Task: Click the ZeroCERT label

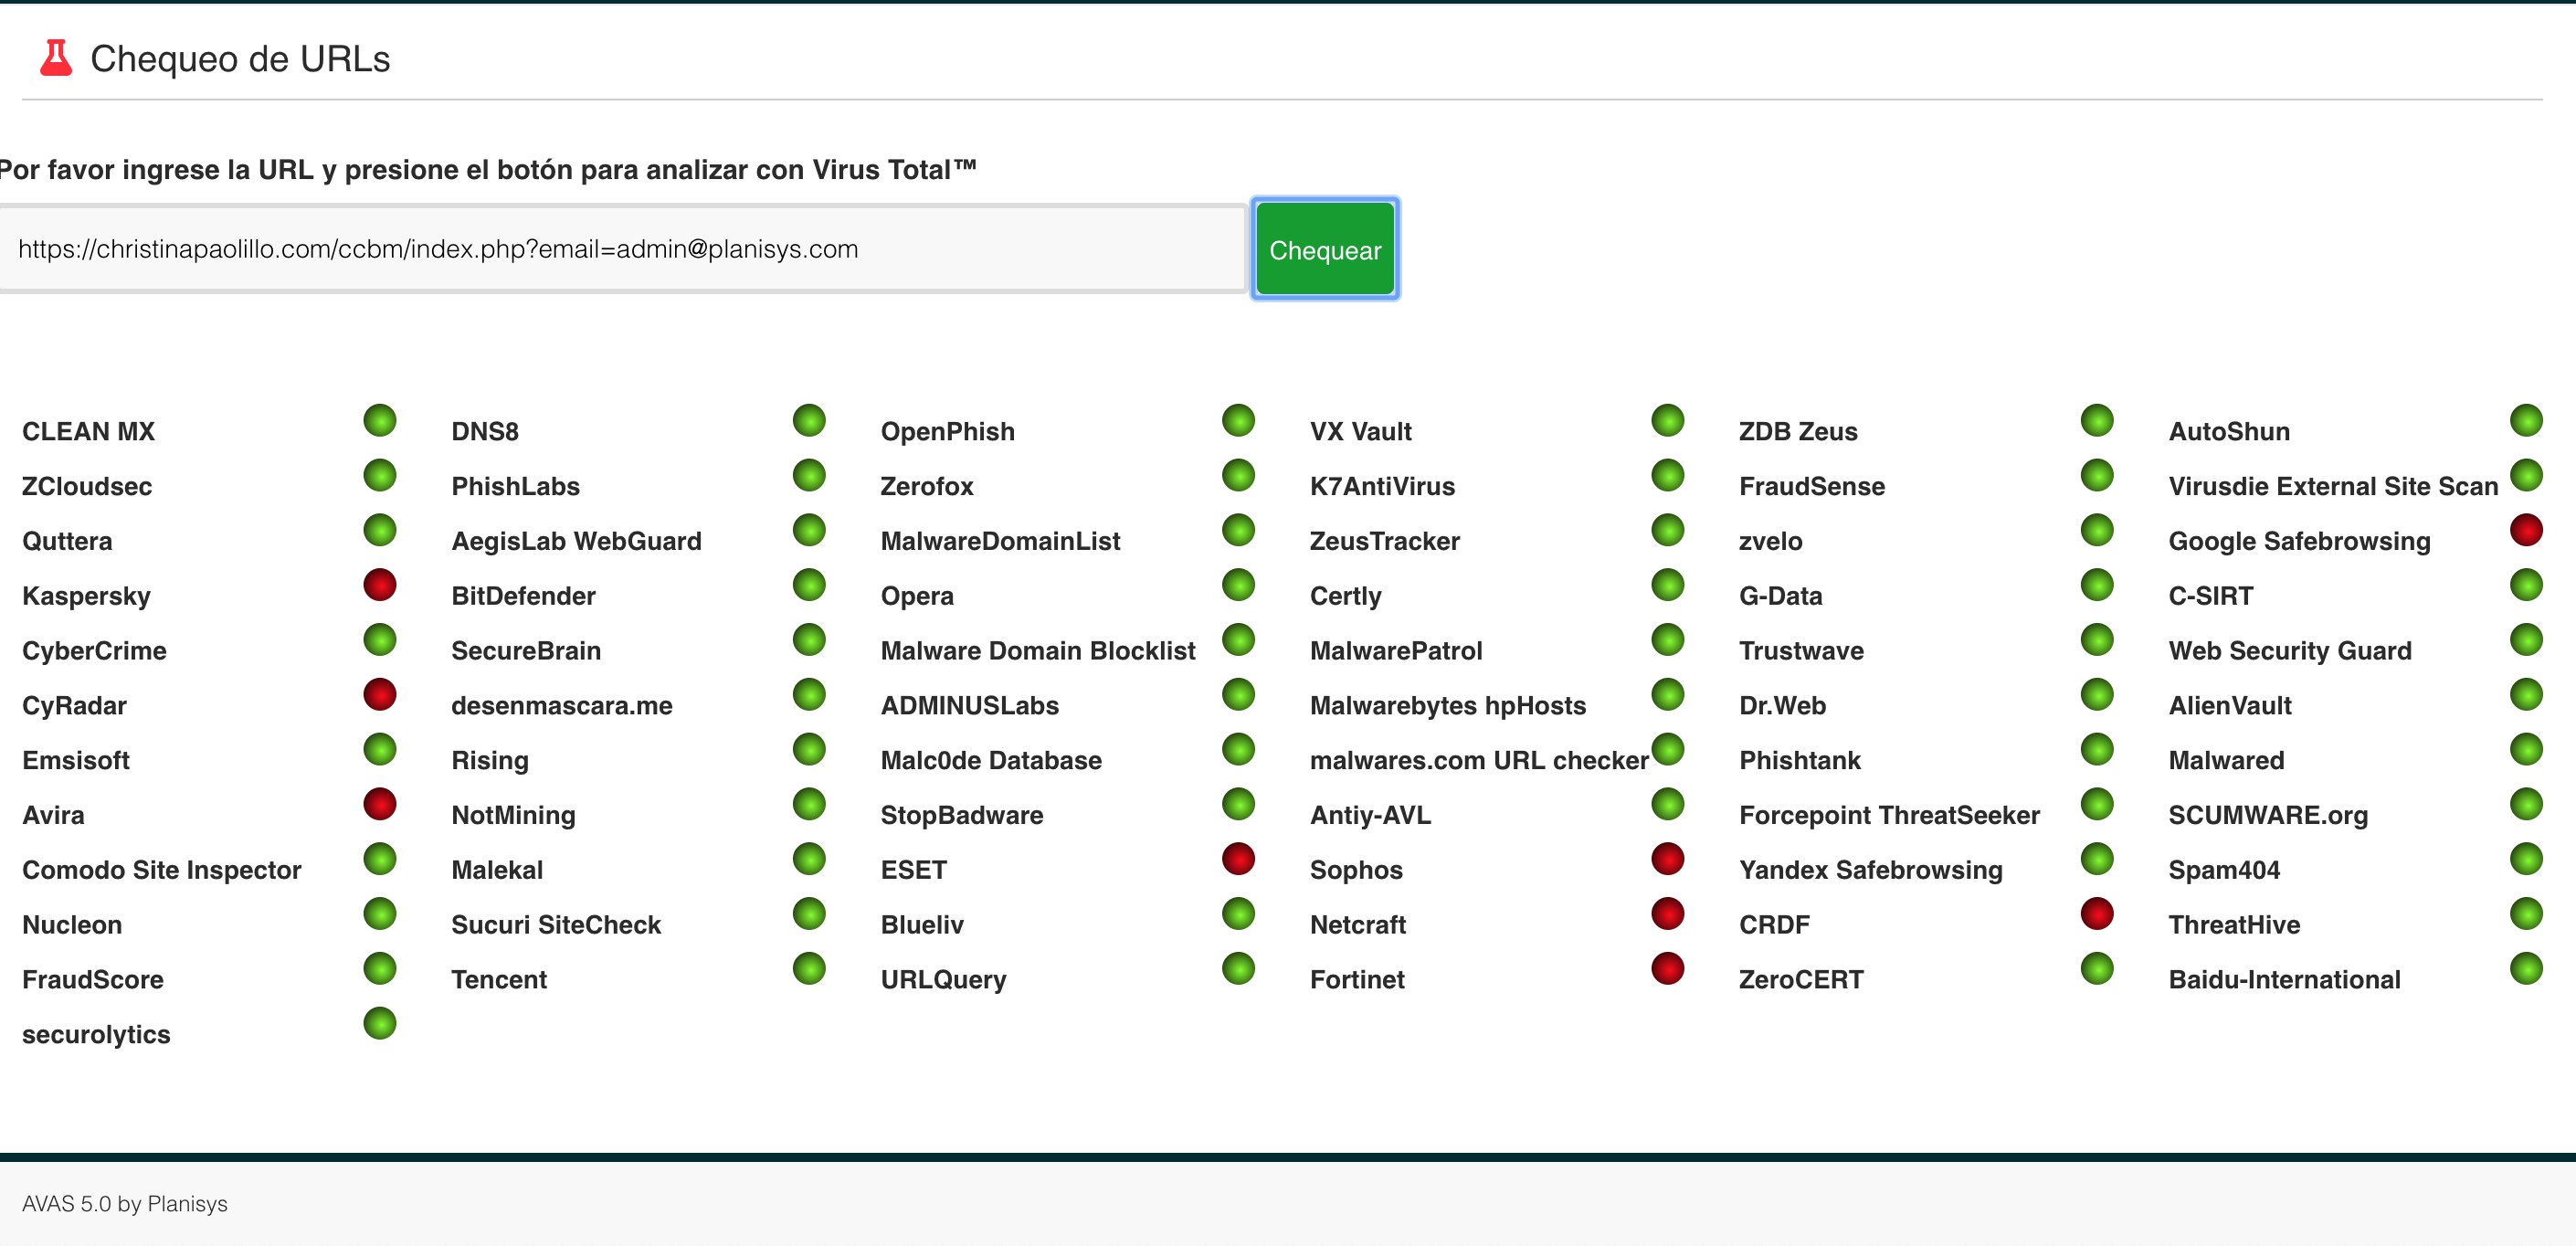Action: (x=1802, y=979)
